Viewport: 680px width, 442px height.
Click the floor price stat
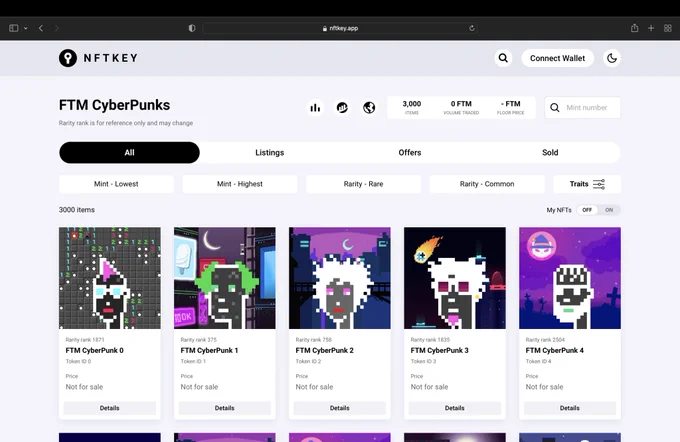pos(510,107)
